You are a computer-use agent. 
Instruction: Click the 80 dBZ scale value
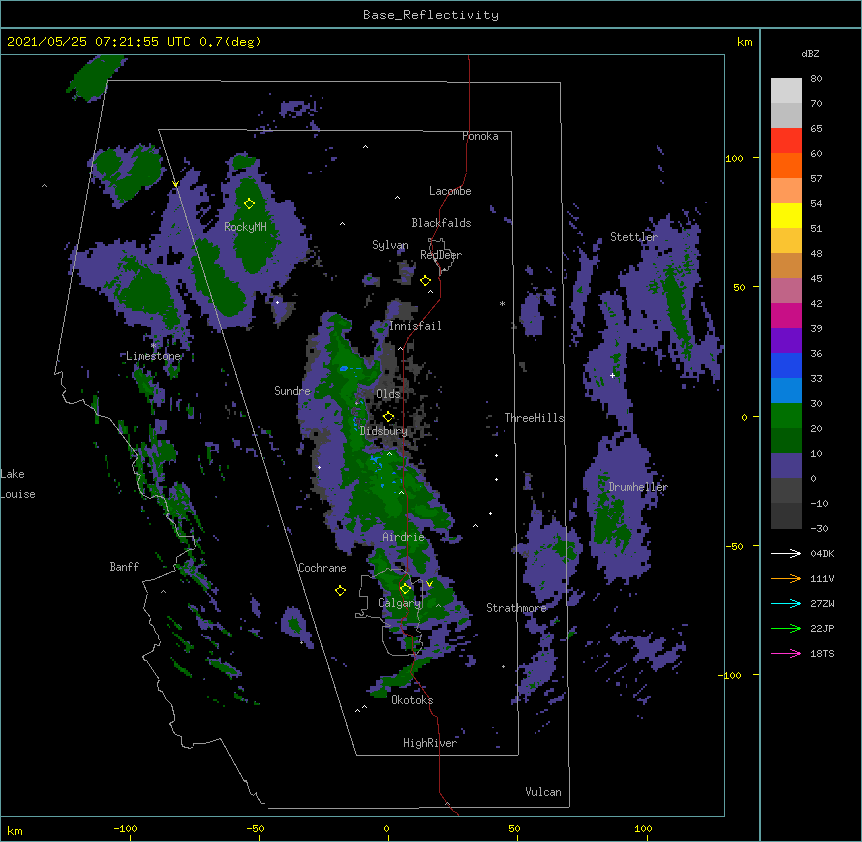(816, 79)
